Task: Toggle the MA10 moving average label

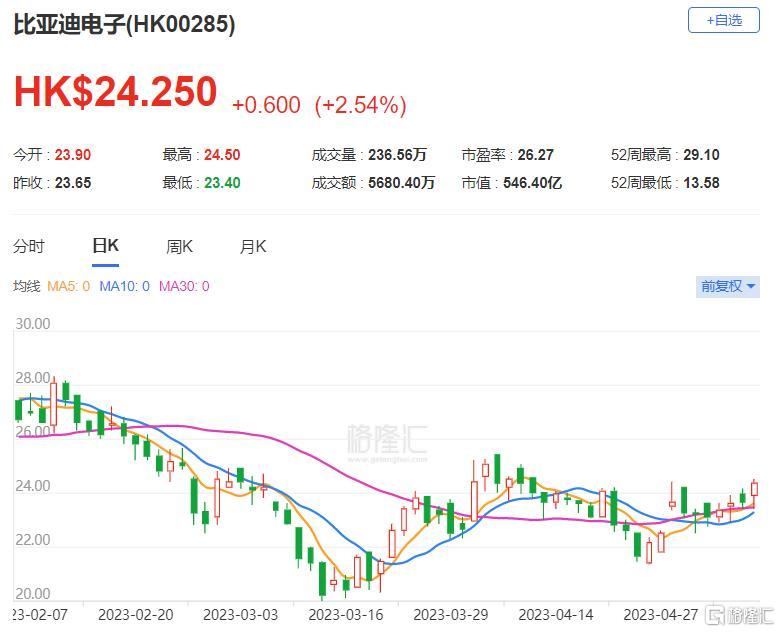Action: 124,286
